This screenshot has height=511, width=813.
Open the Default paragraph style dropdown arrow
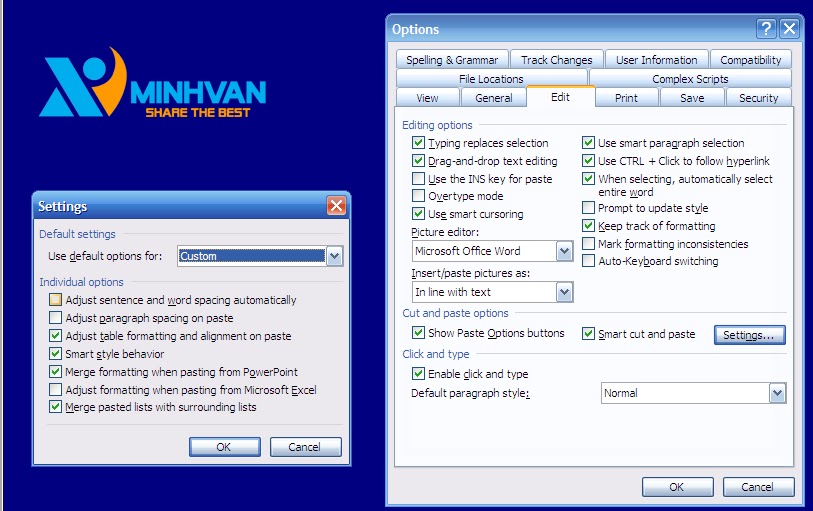(777, 393)
